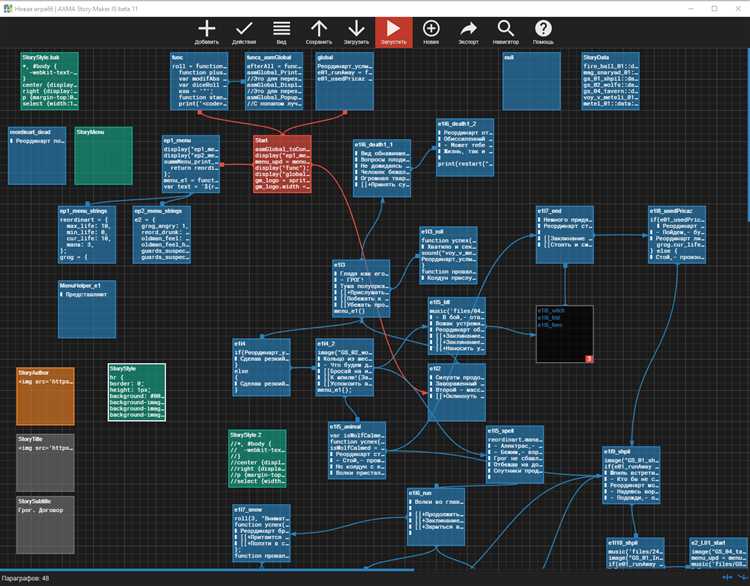This screenshot has width=750, height=586.
Task: Select the funcs_asmGlobal node
Action: pos(274,81)
